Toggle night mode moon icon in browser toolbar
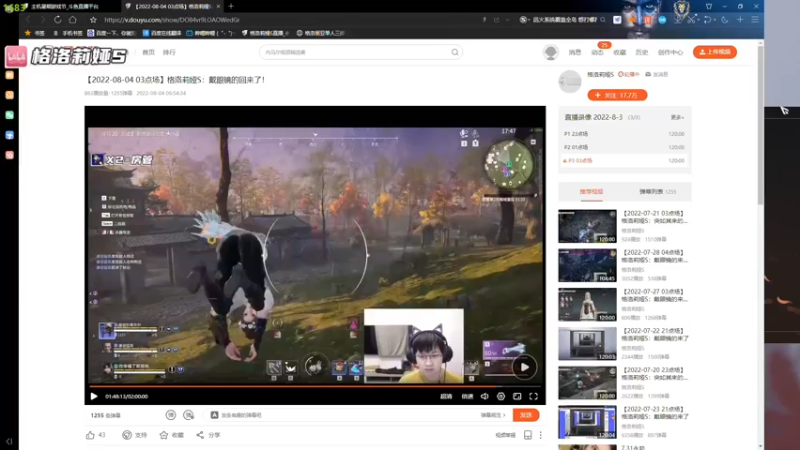The width and height of the screenshot is (800, 450). click(725, 20)
